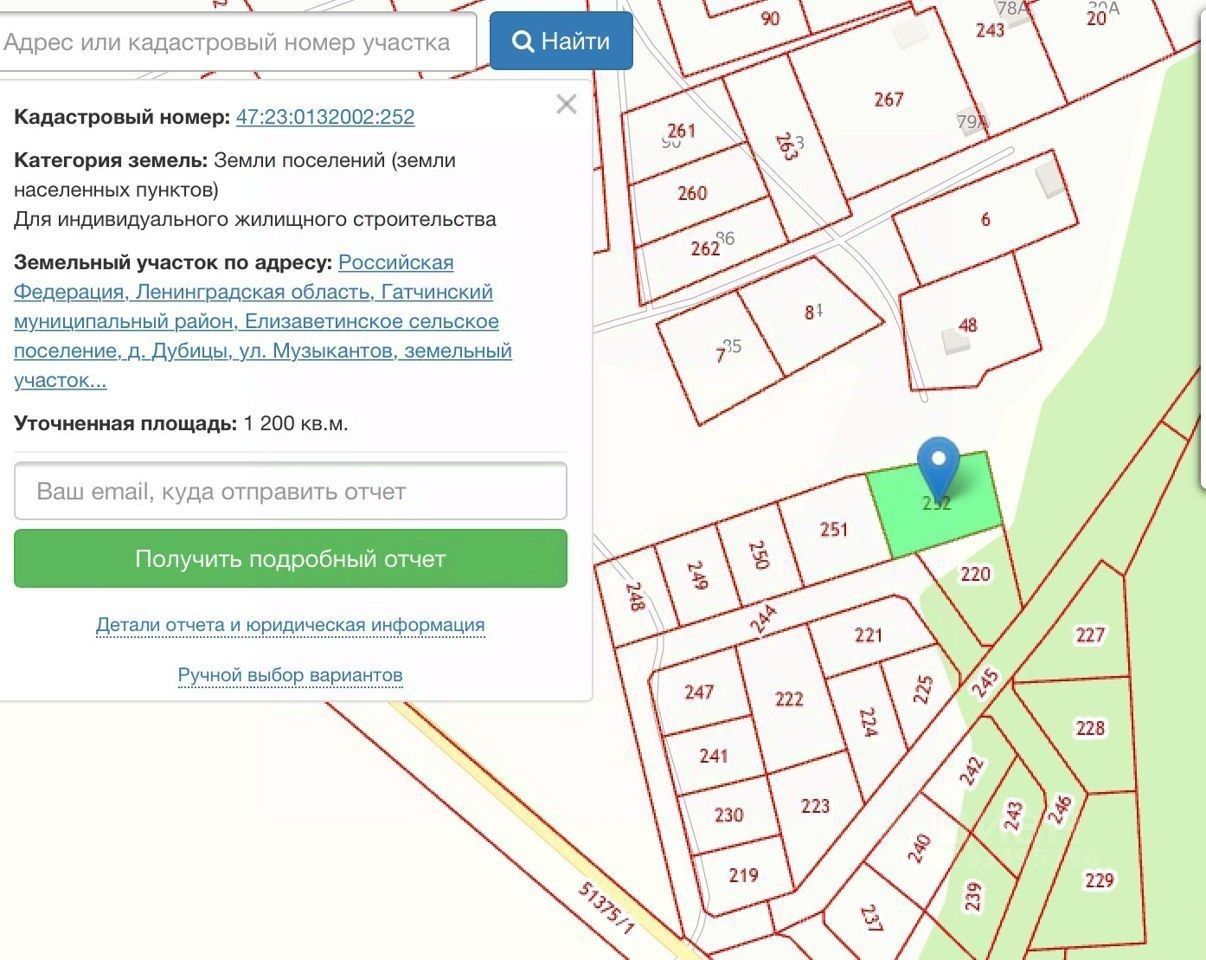Select parcel 219 on the map

(x=743, y=875)
